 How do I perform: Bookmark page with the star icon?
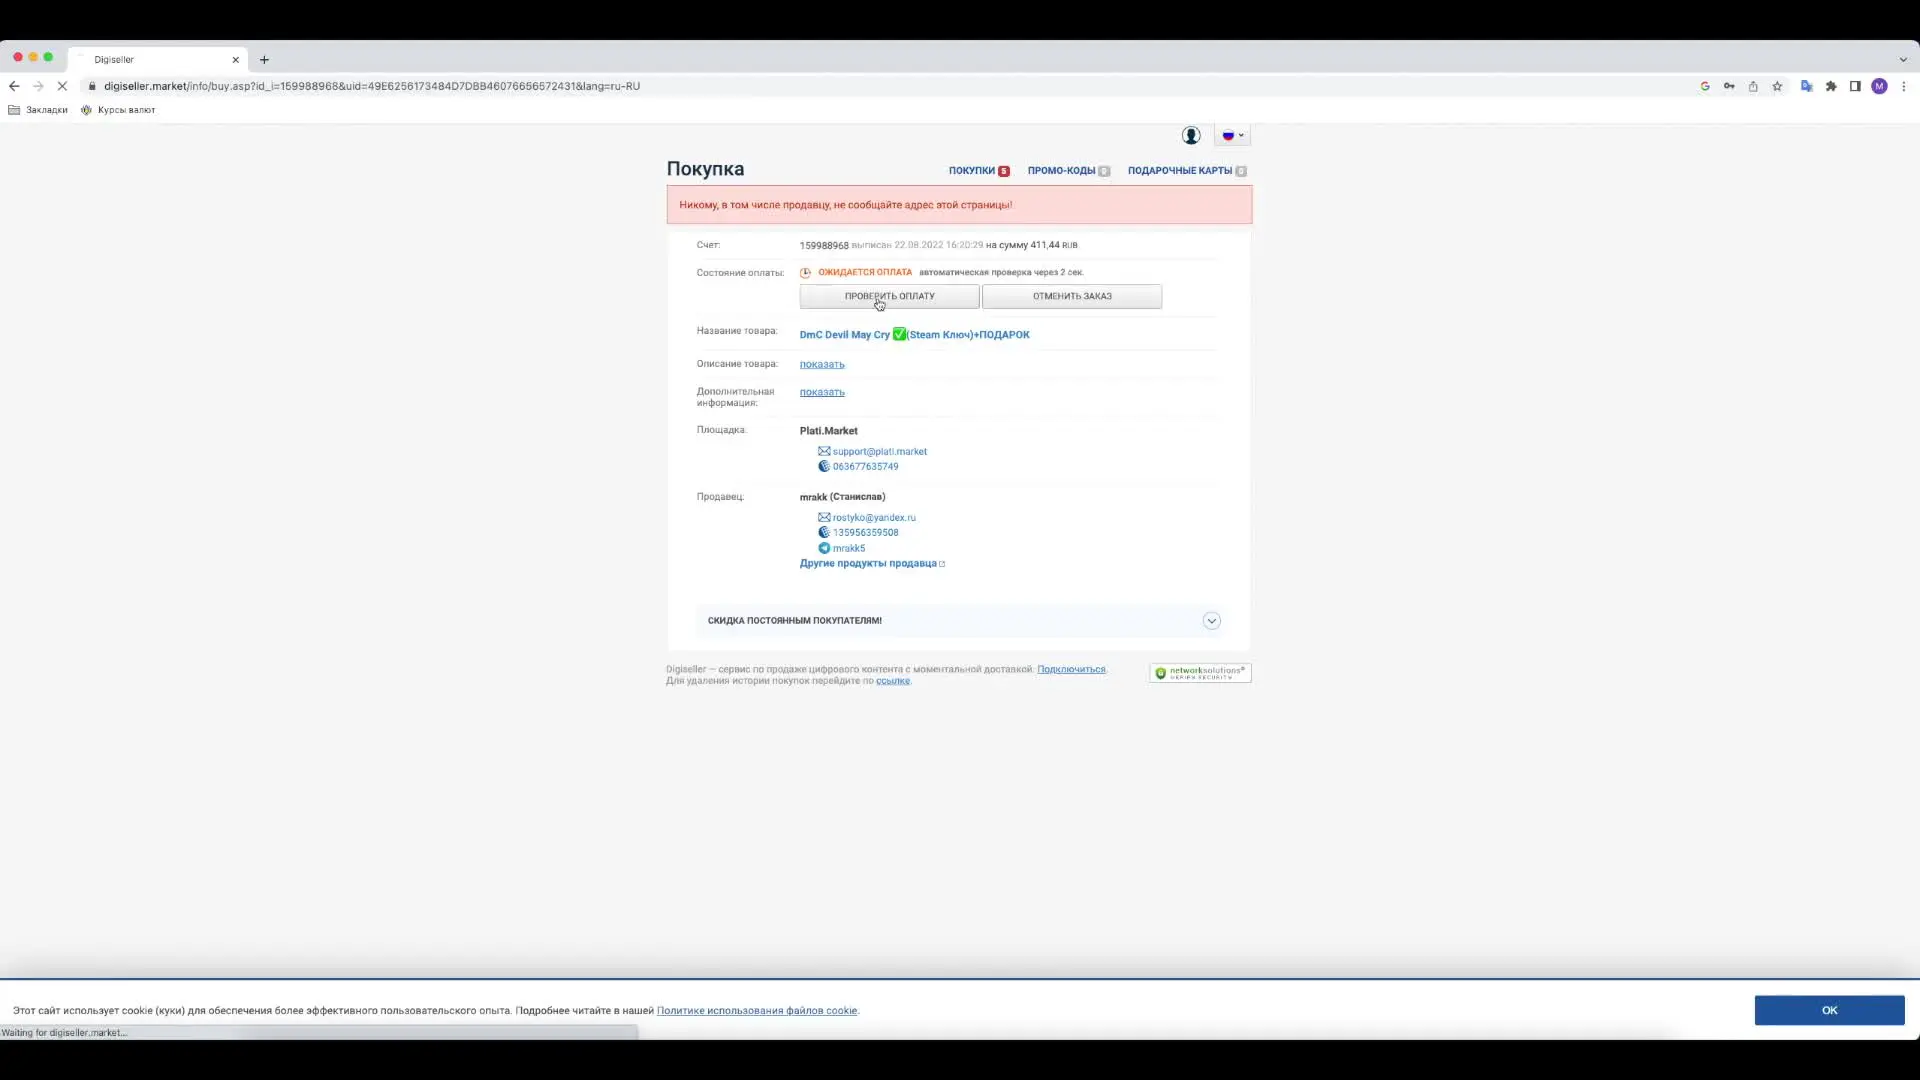tap(1777, 86)
